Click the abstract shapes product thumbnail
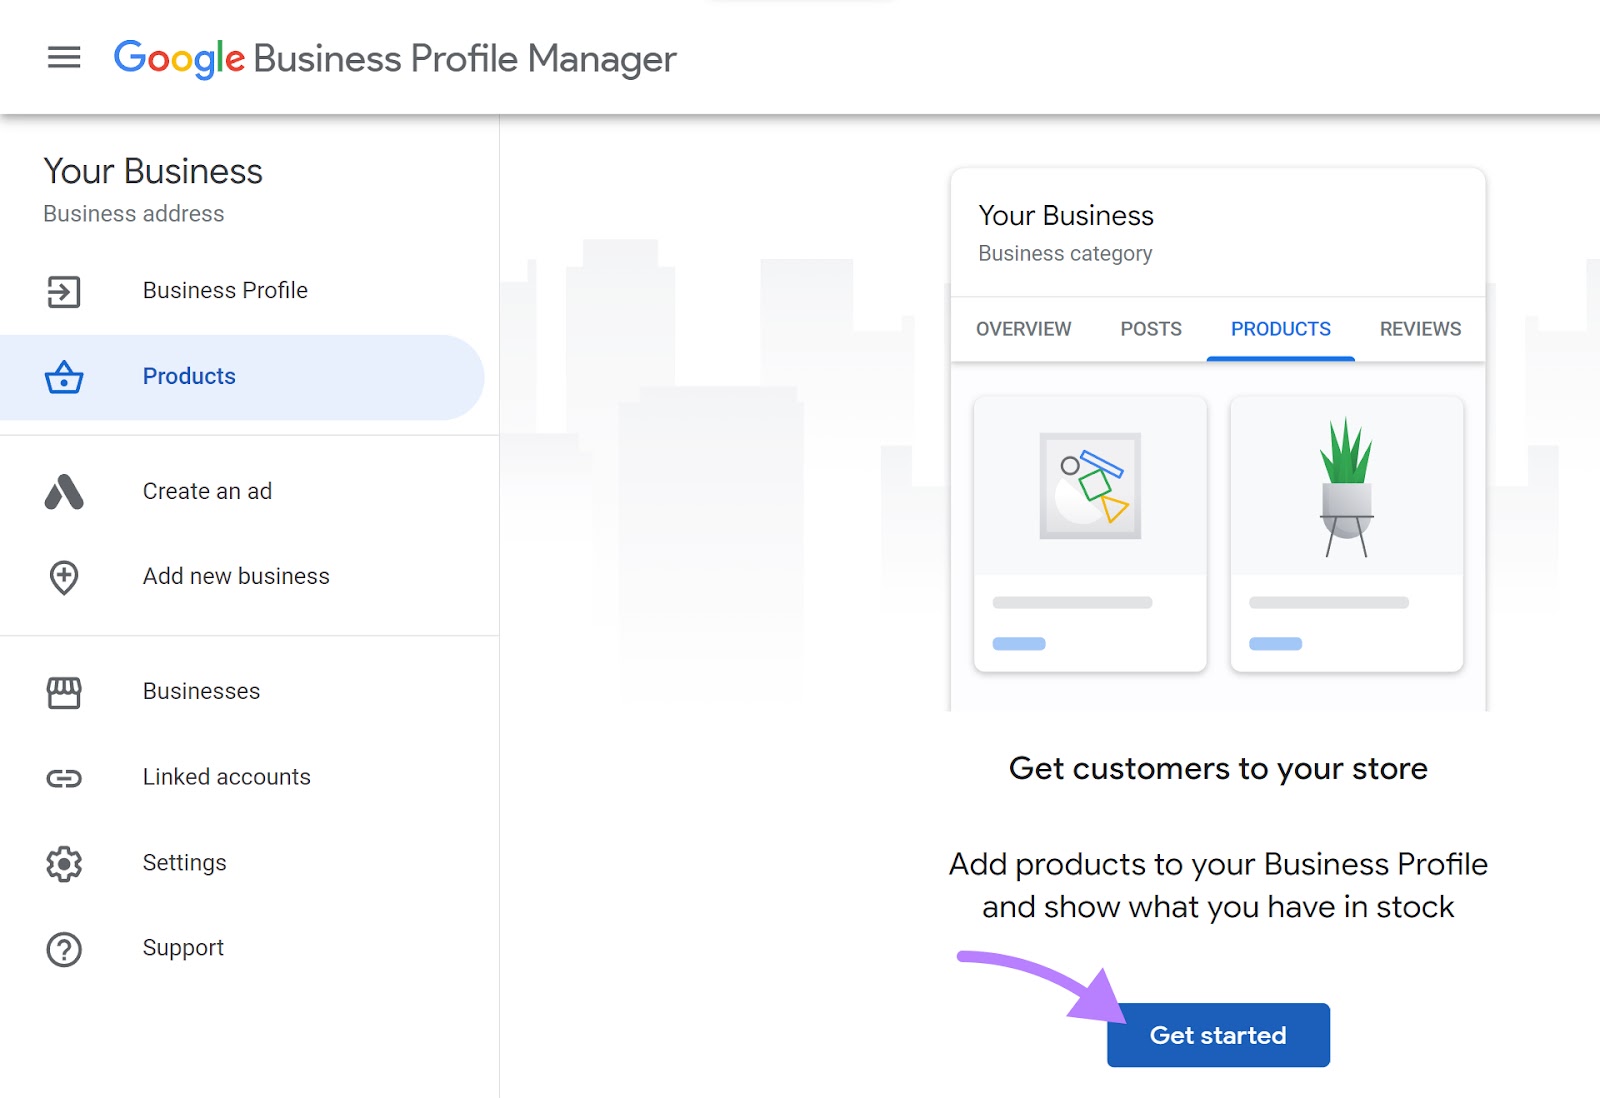 pos(1090,485)
